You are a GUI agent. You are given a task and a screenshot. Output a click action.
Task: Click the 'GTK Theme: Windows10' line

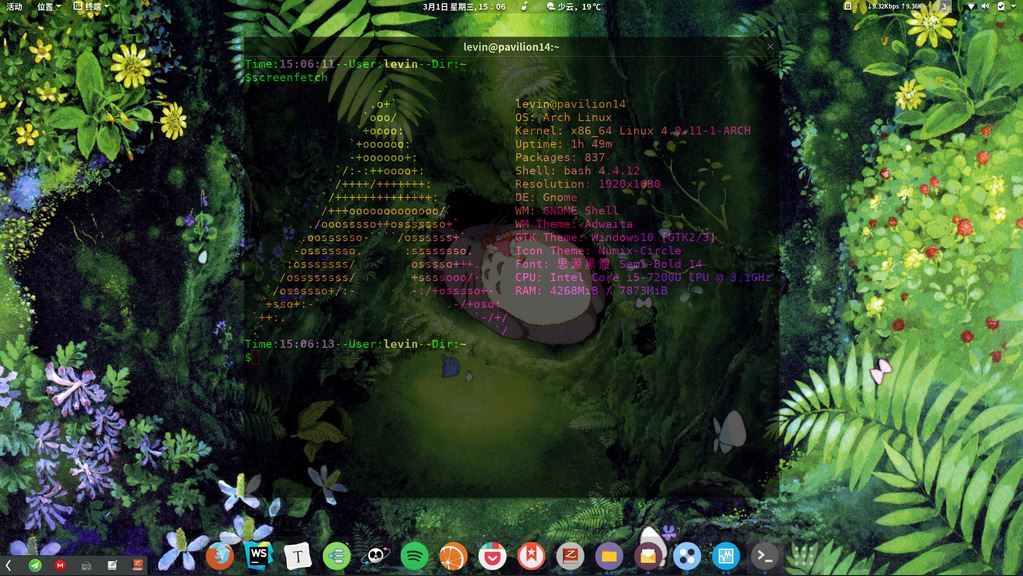615,237
